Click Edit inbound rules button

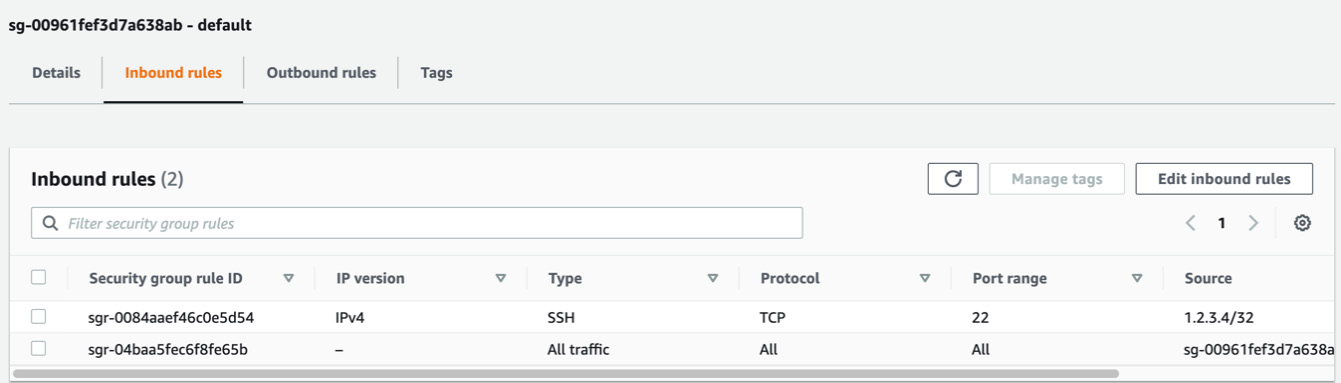click(x=1224, y=179)
